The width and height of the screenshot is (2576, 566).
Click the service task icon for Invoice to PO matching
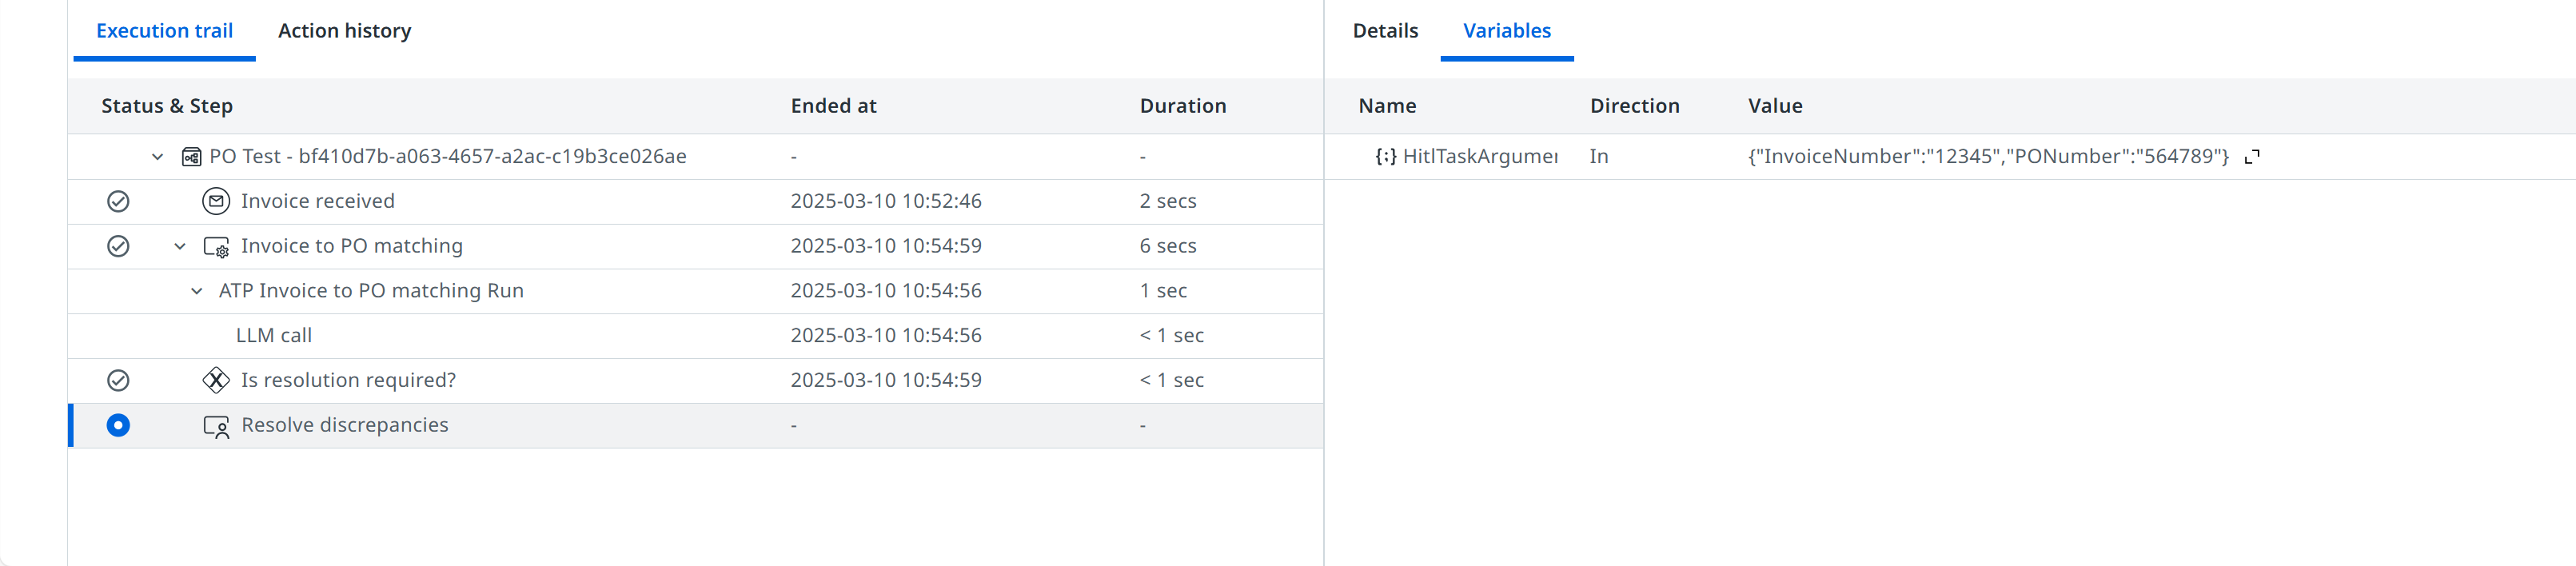(x=216, y=246)
